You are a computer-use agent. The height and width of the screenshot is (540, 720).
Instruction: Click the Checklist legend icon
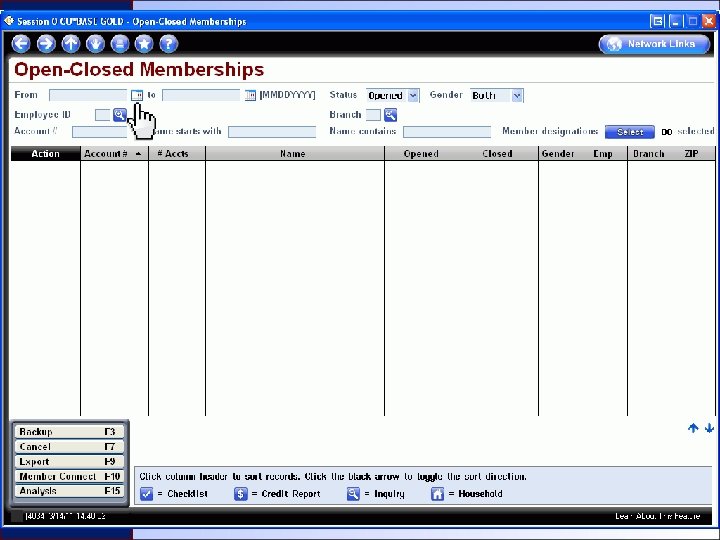click(x=146, y=494)
